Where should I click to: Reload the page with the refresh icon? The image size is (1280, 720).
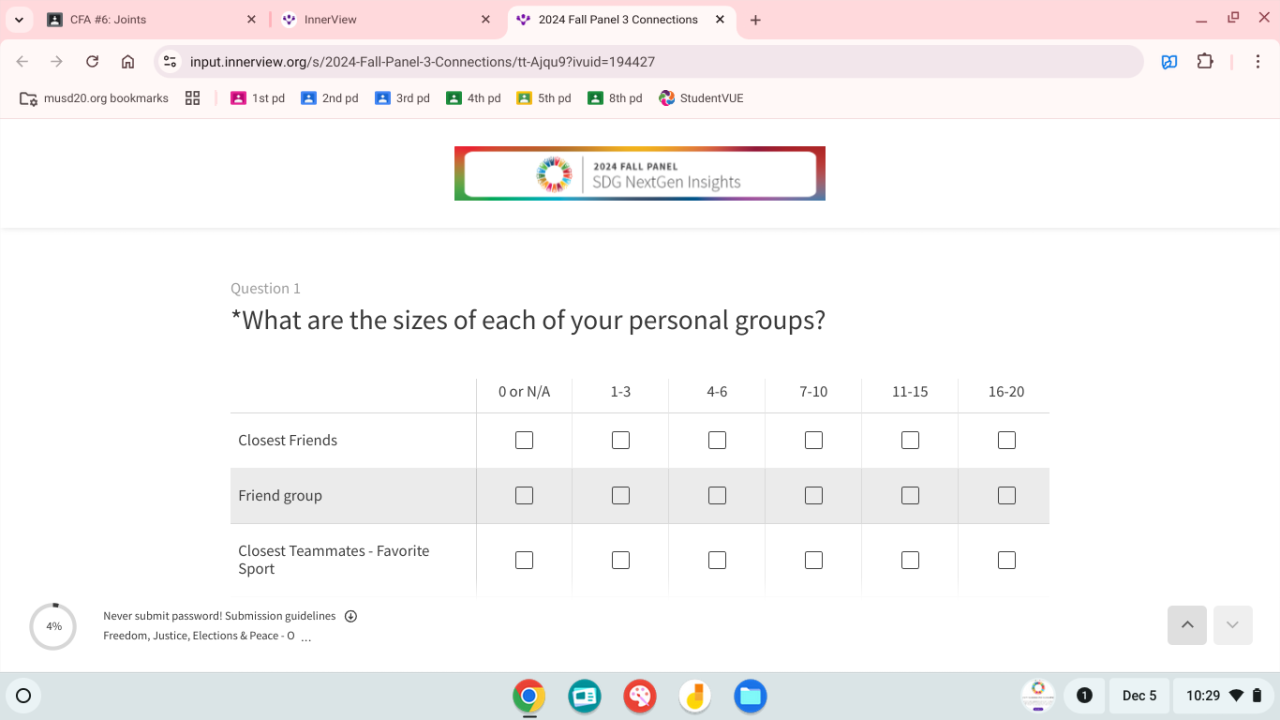(x=92, y=62)
